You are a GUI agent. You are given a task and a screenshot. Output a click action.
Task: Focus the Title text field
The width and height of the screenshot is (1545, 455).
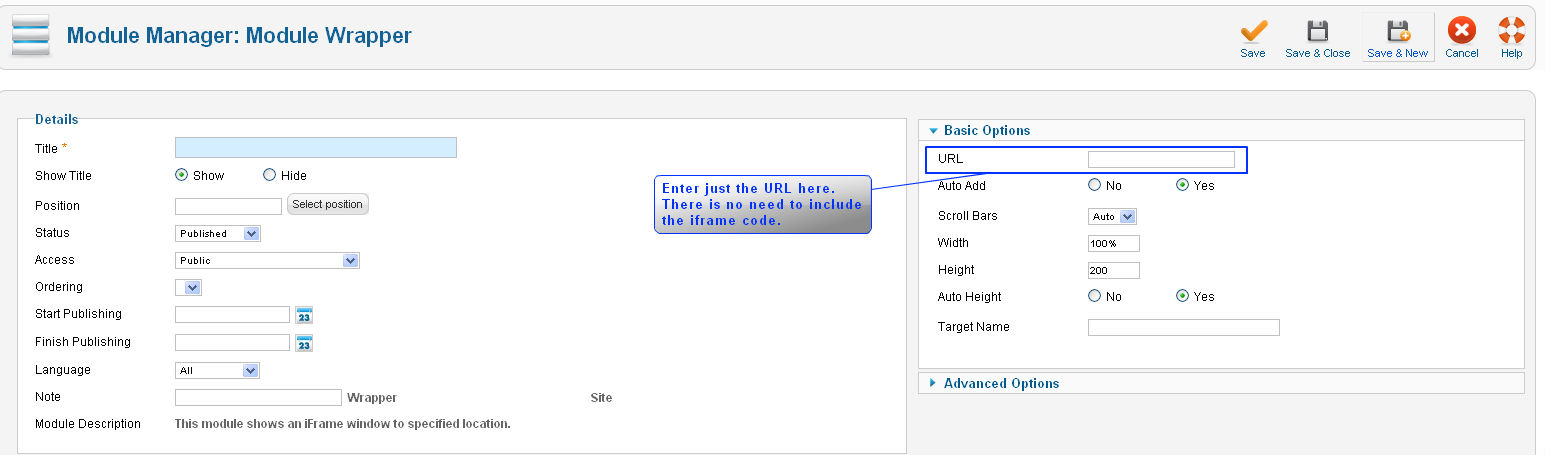click(316, 148)
